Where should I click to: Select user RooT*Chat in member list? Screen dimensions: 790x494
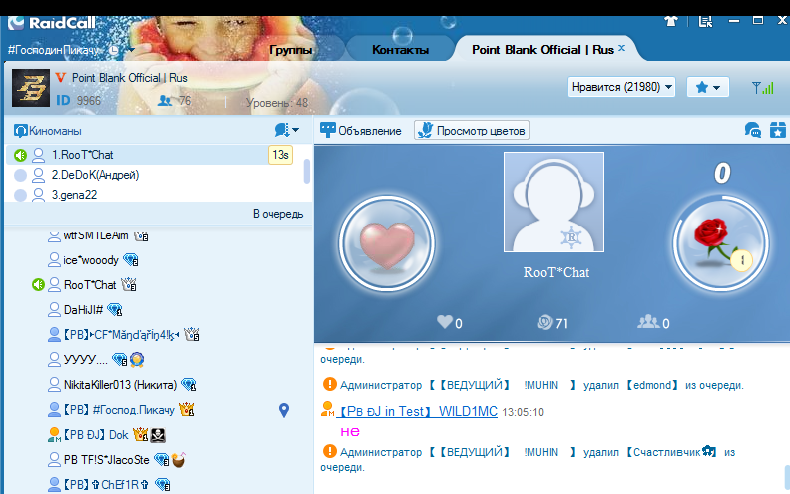coord(90,285)
